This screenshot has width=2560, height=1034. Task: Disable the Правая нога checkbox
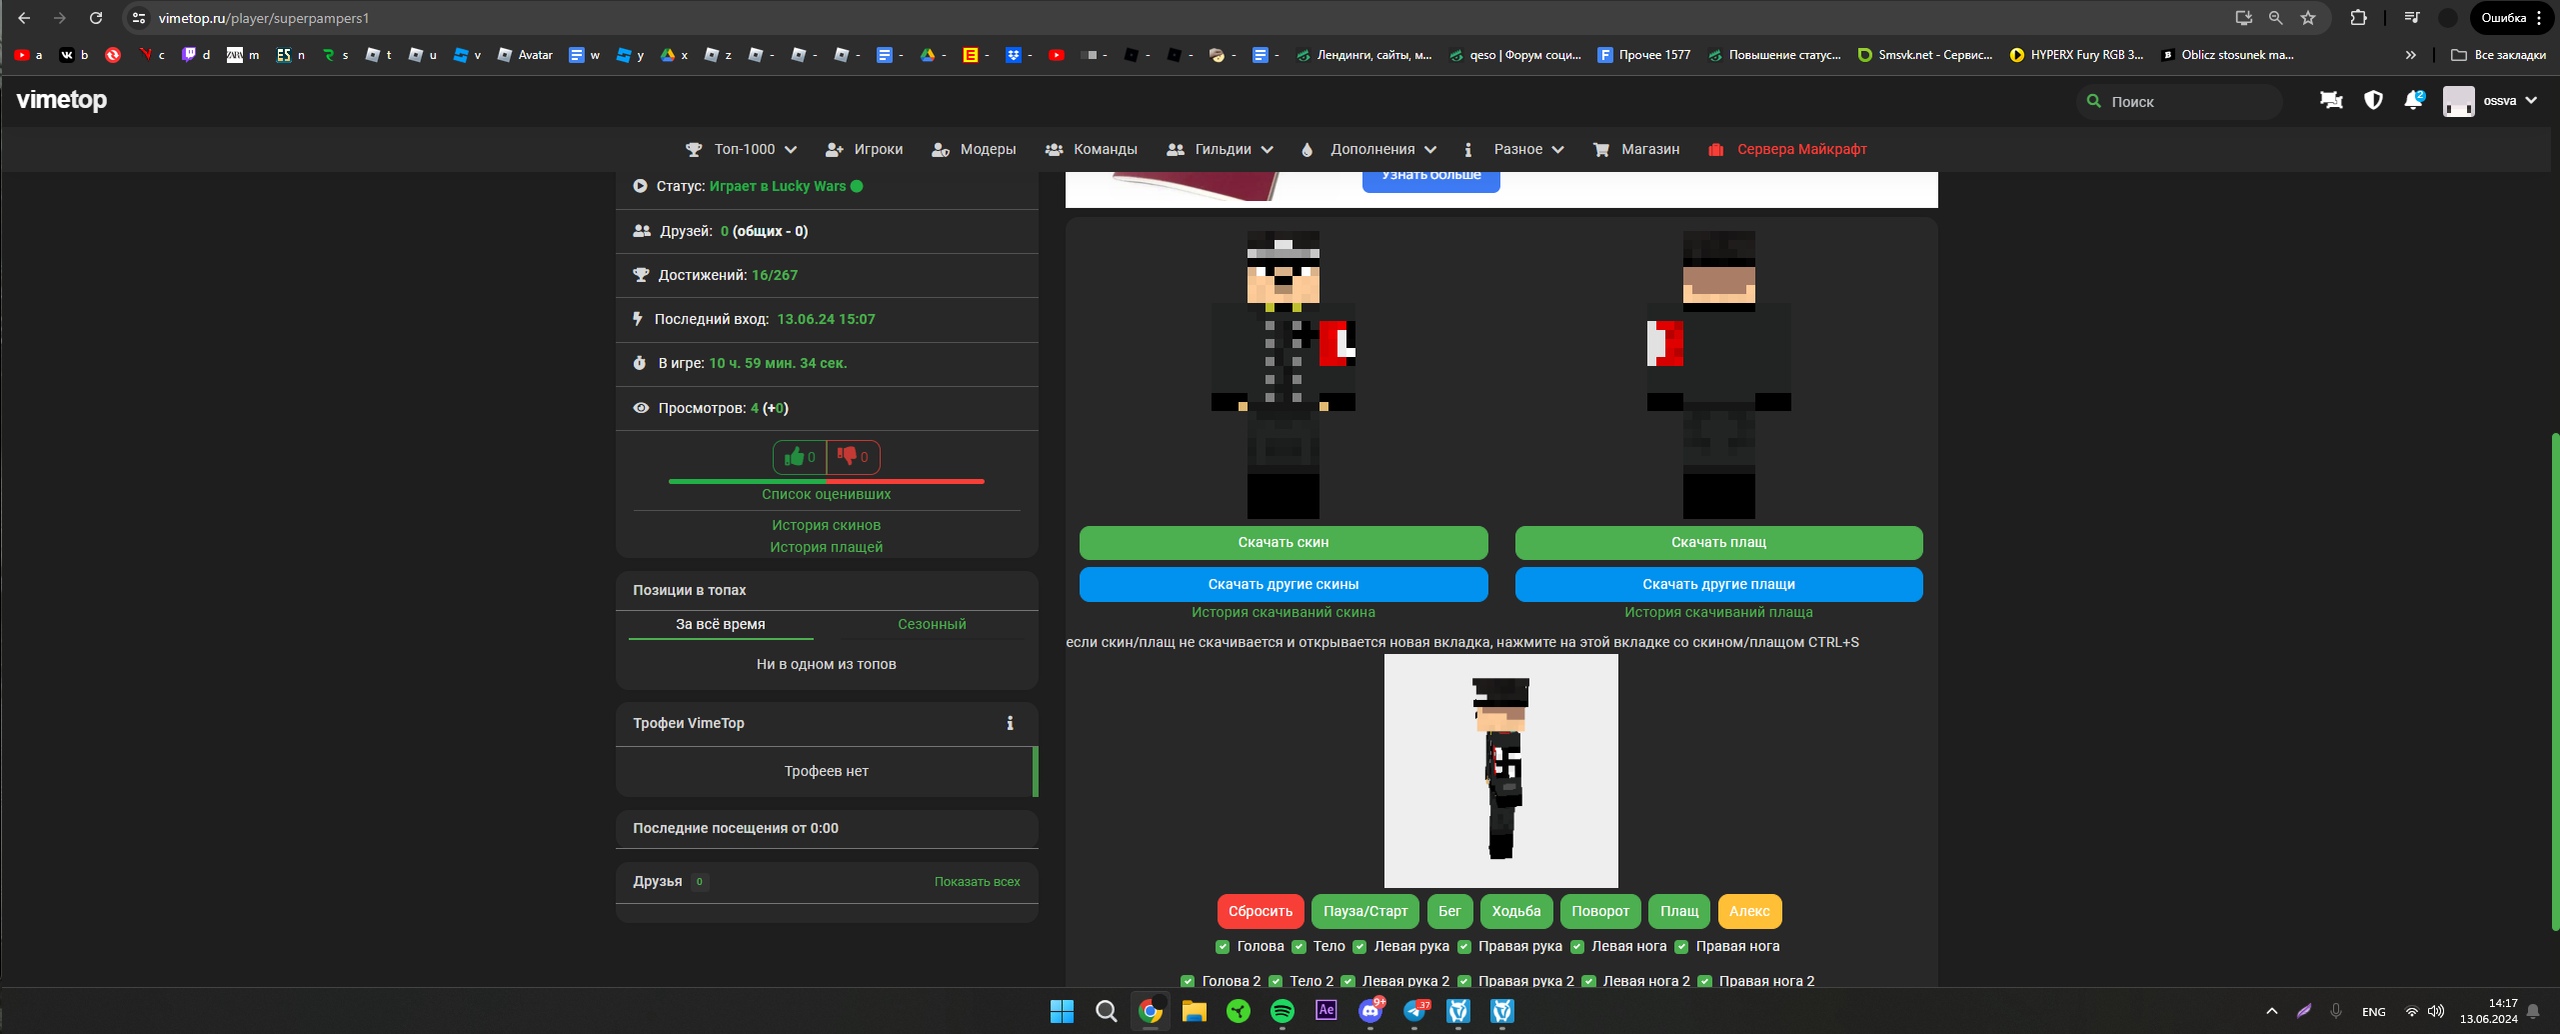point(1681,946)
